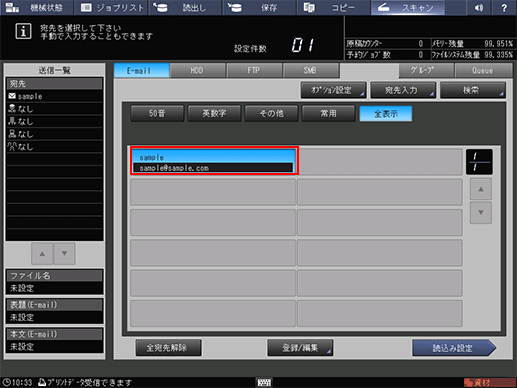Open the ジョブリスト job list
517x388 pixels.
click(112, 7)
